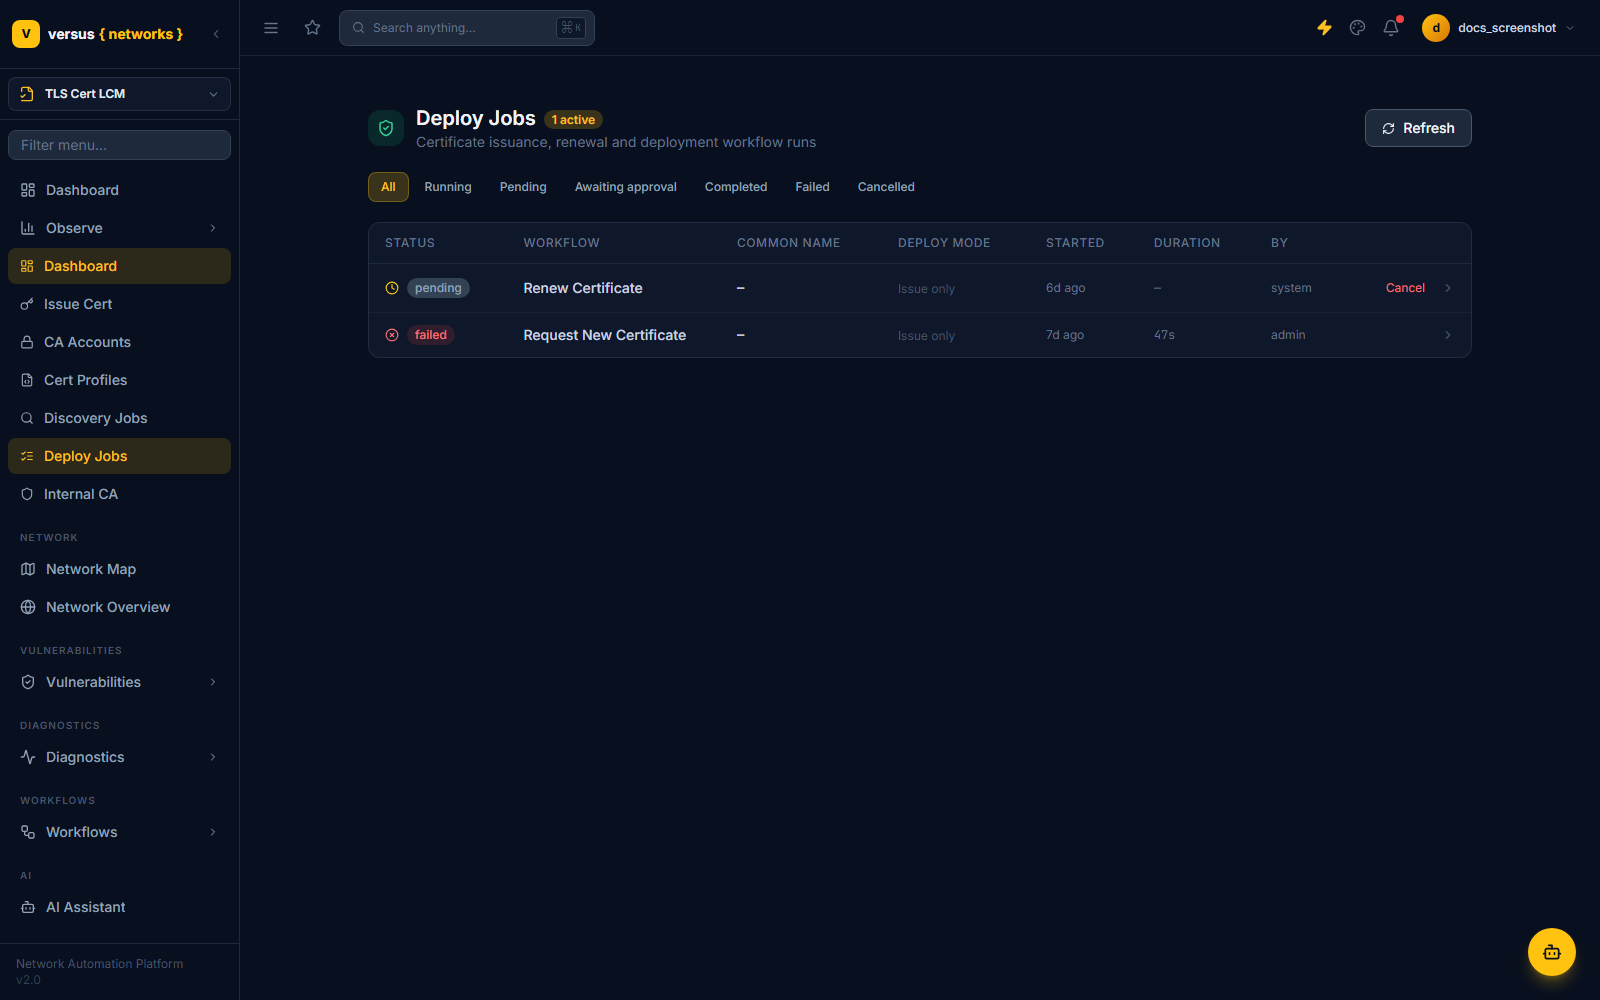
Task: Open Discovery Jobs page
Action: [x=119, y=418]
